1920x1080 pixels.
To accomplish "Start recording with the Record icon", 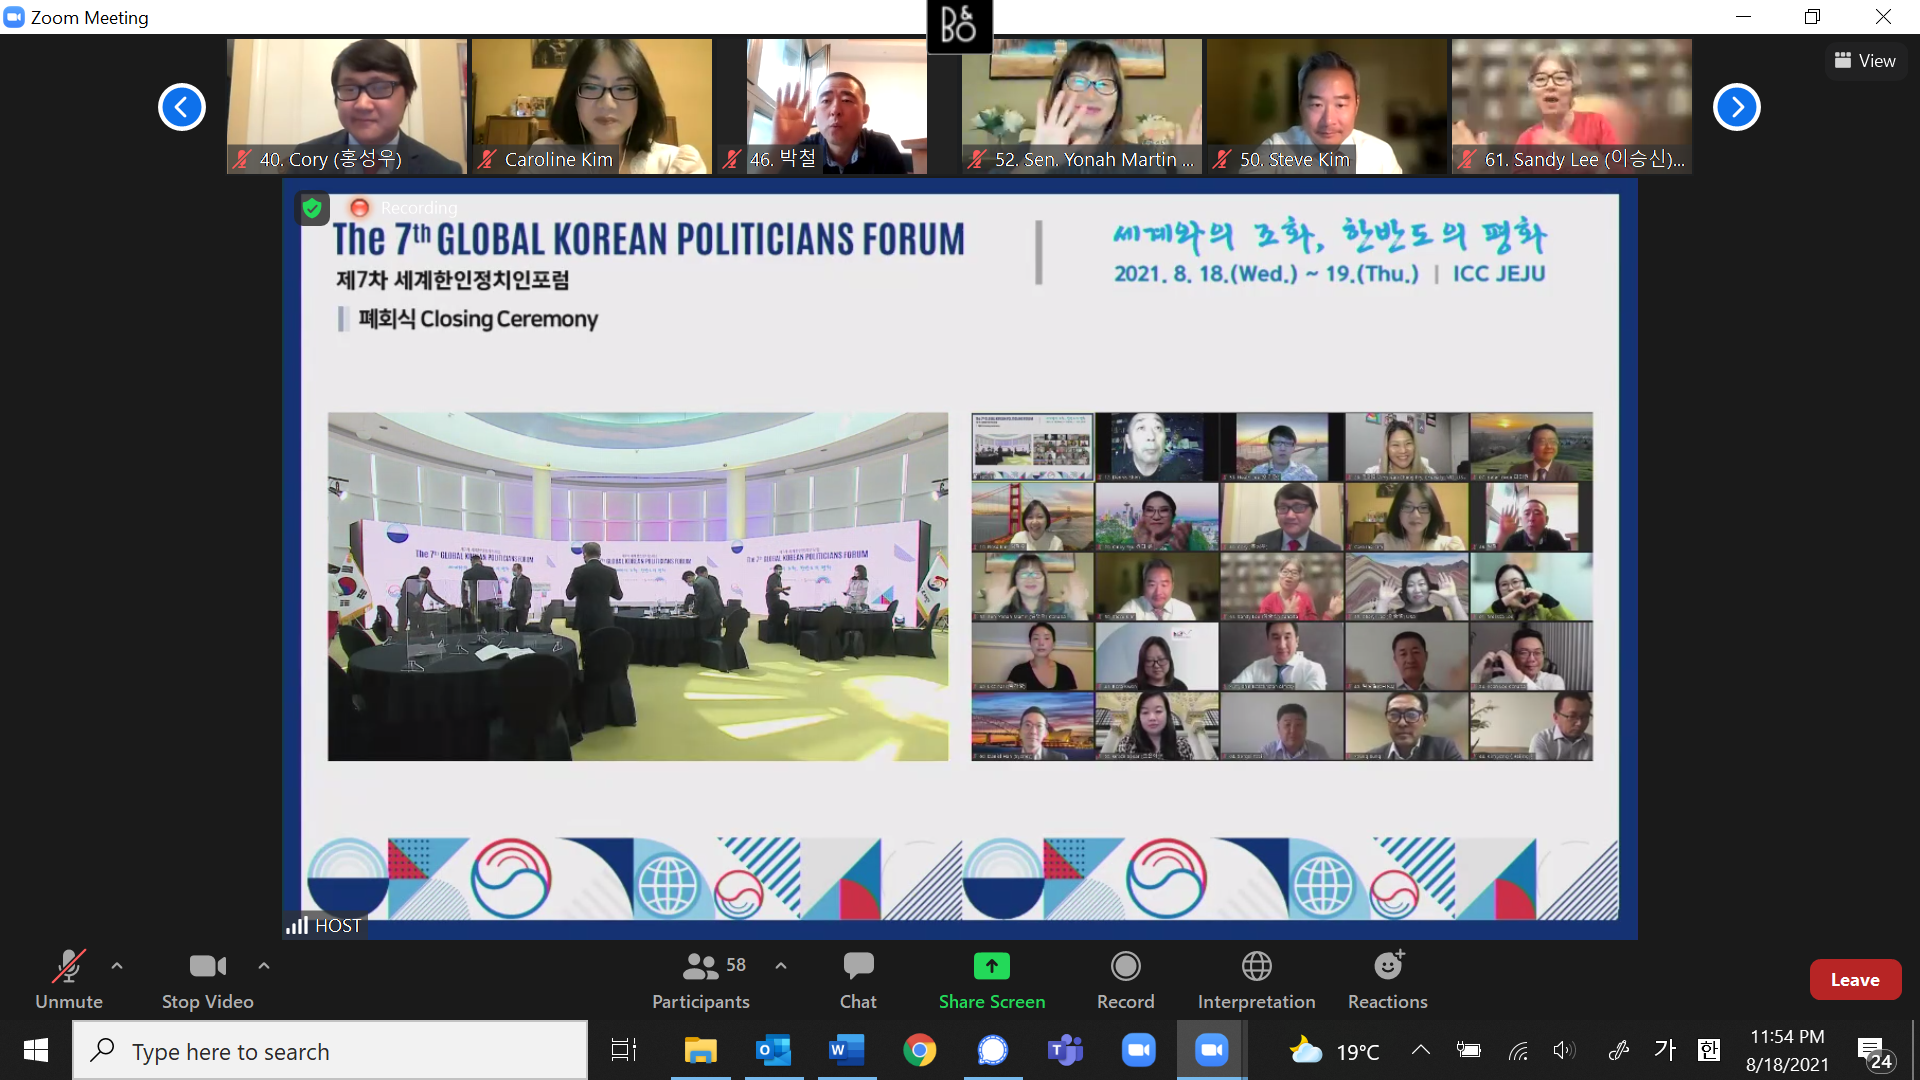I will pos(1125,966).
